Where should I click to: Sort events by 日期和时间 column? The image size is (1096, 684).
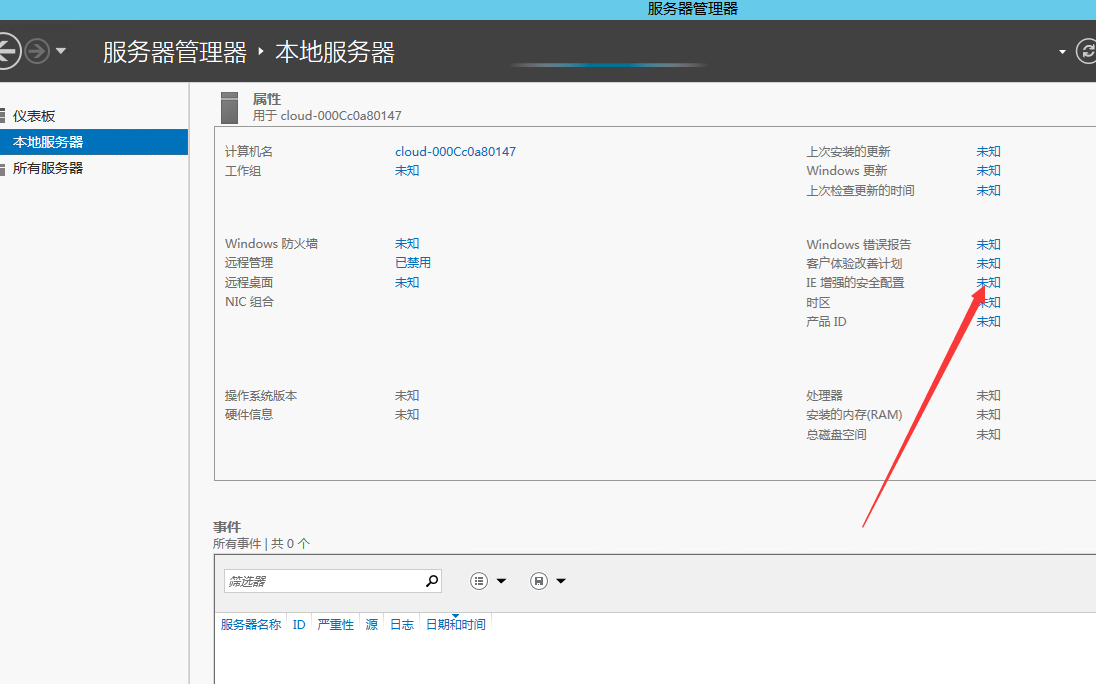pyautogui.click(x=456, y=625)
